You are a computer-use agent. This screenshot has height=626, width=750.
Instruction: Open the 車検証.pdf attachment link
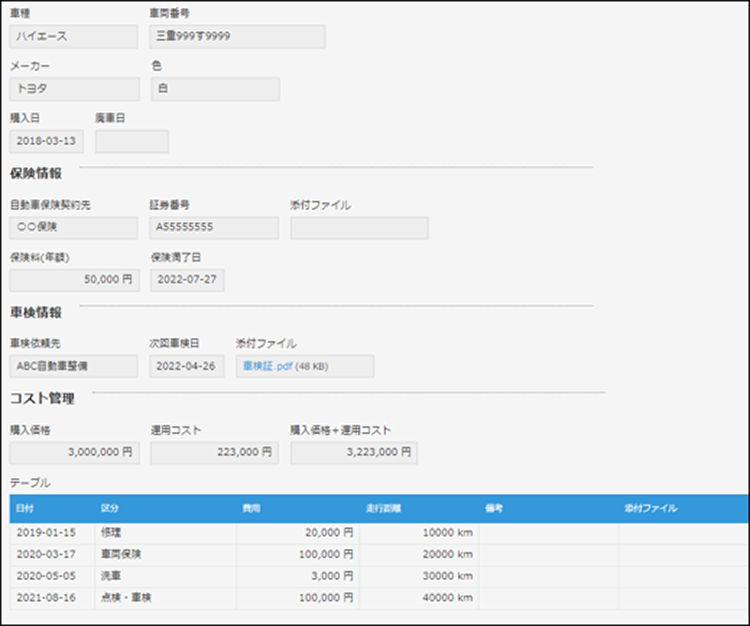point(264,366)
